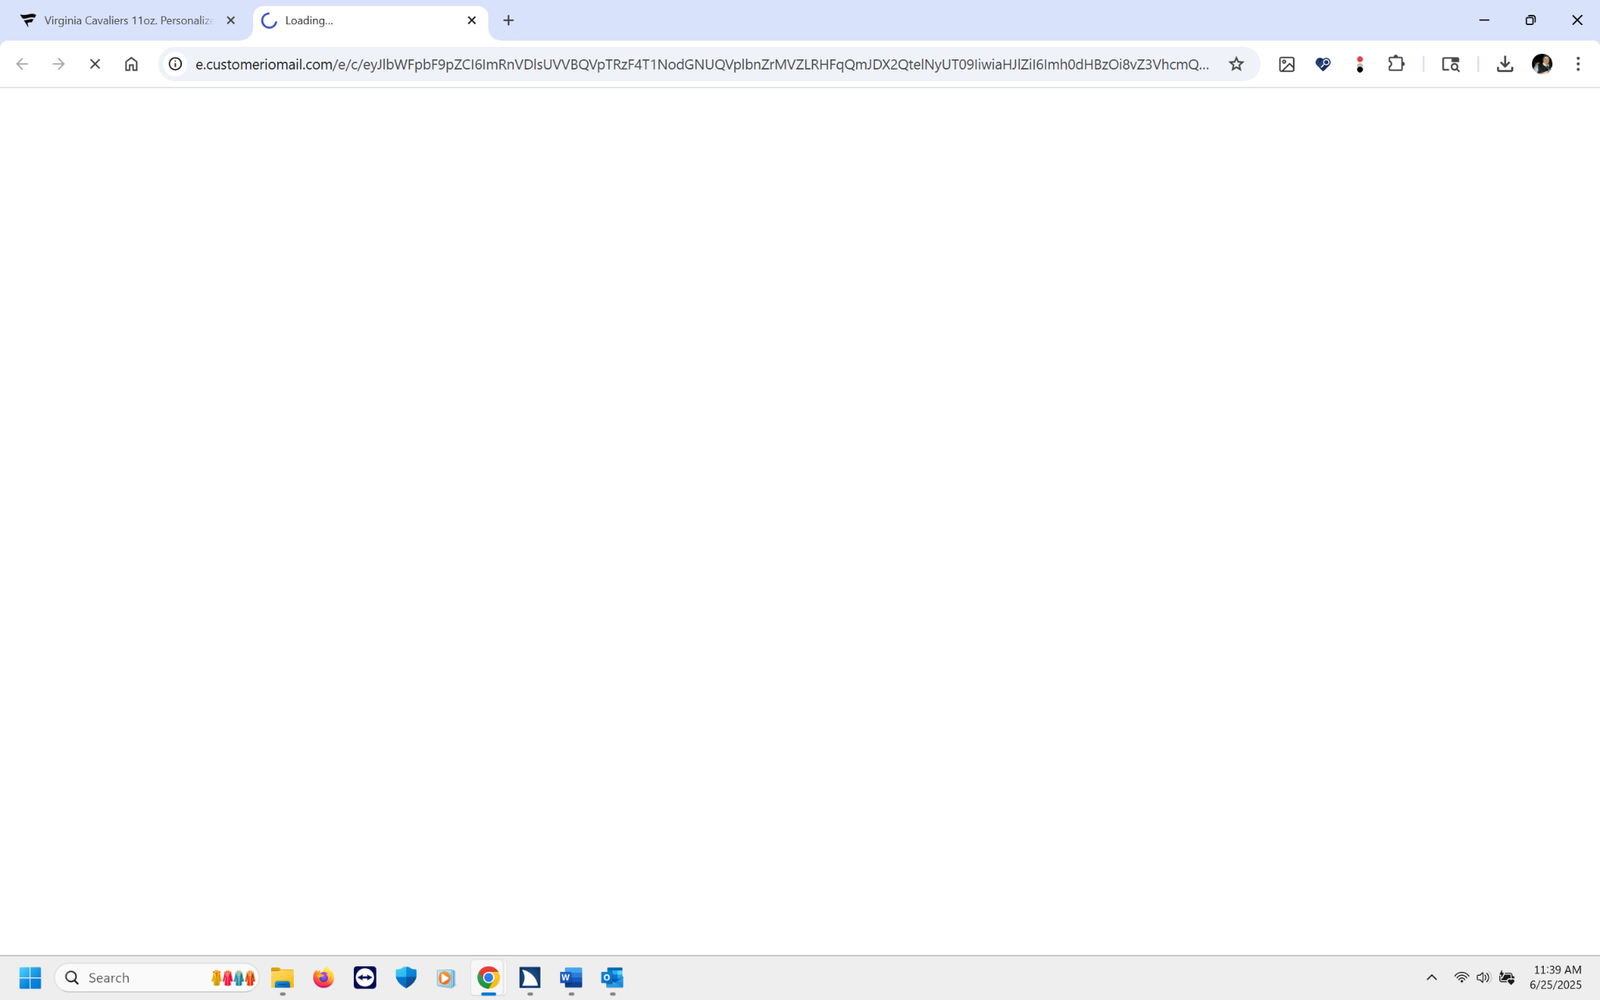Show browser downloads
Screen dimensions: 1600x1000
click(1504, 64)
